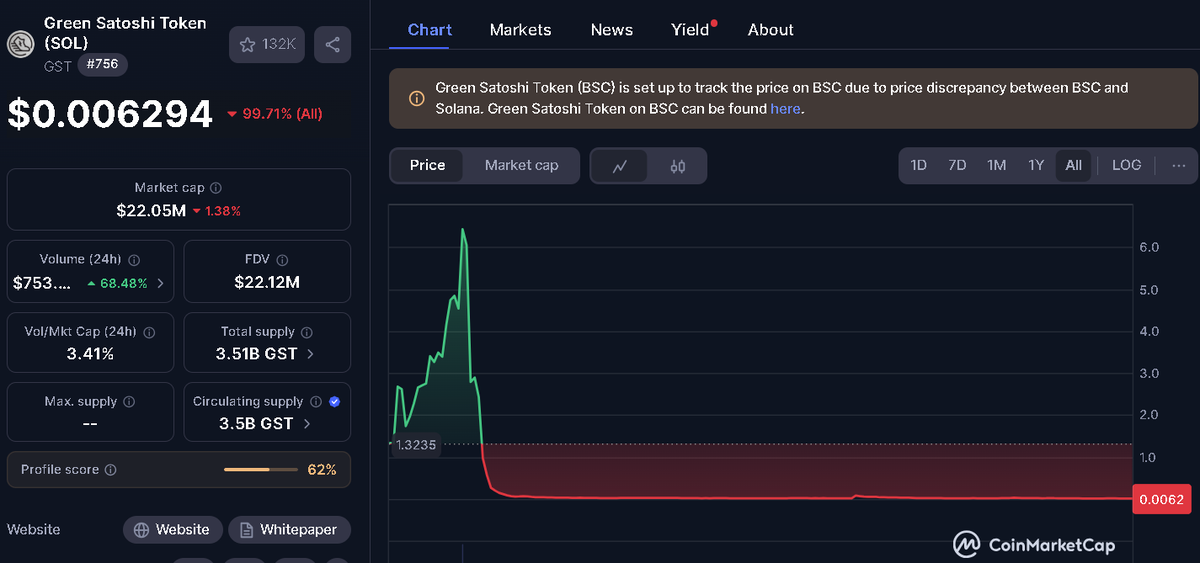Open the Yield tab
The image size is (1200, 563).
pyautogui.click(x=690, y=30)
